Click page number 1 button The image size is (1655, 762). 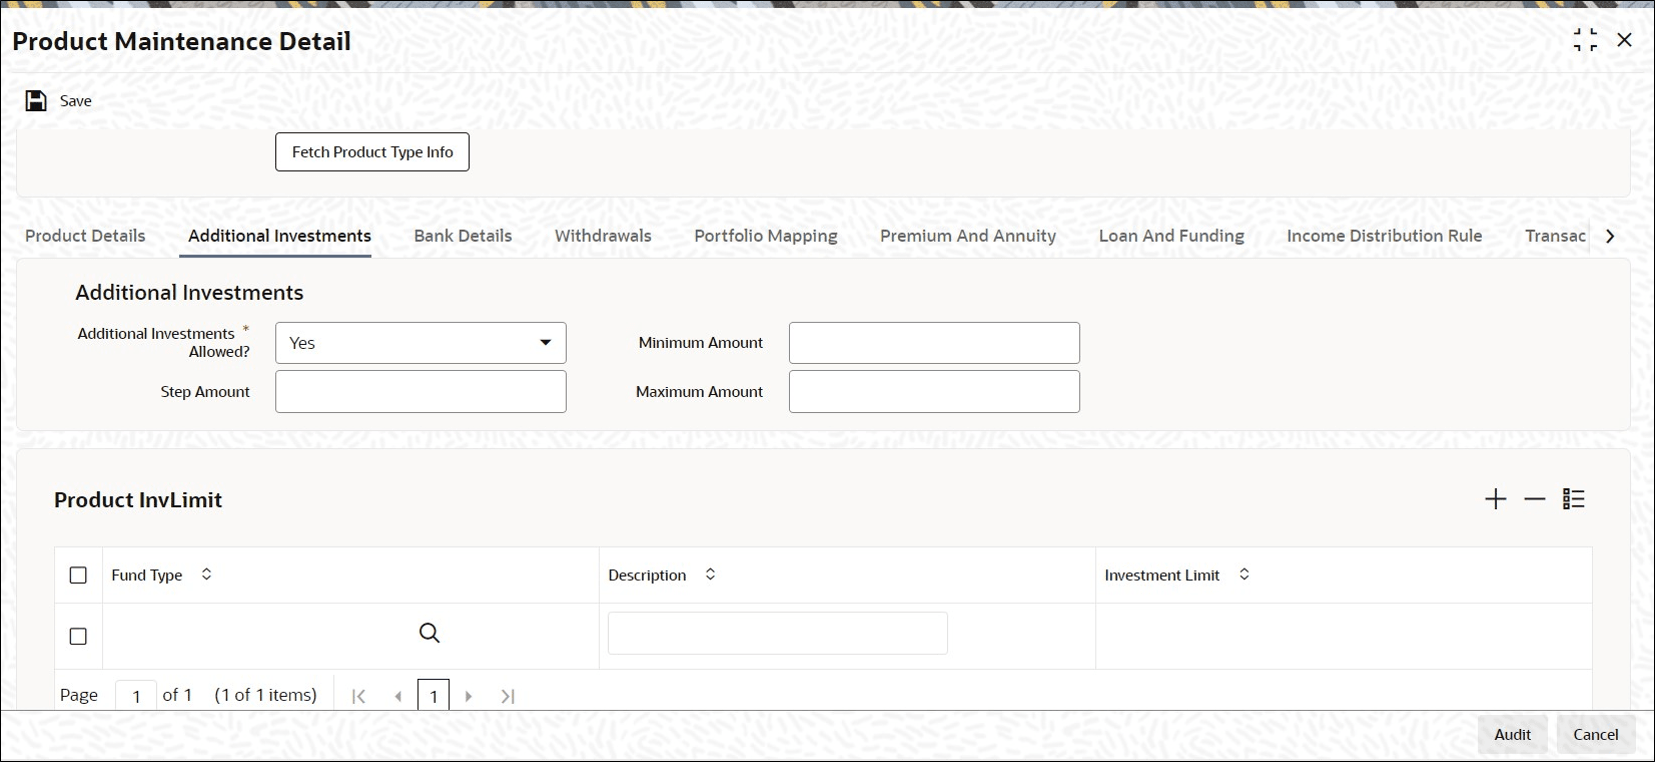pyautogui.click(x=433, y=696)
